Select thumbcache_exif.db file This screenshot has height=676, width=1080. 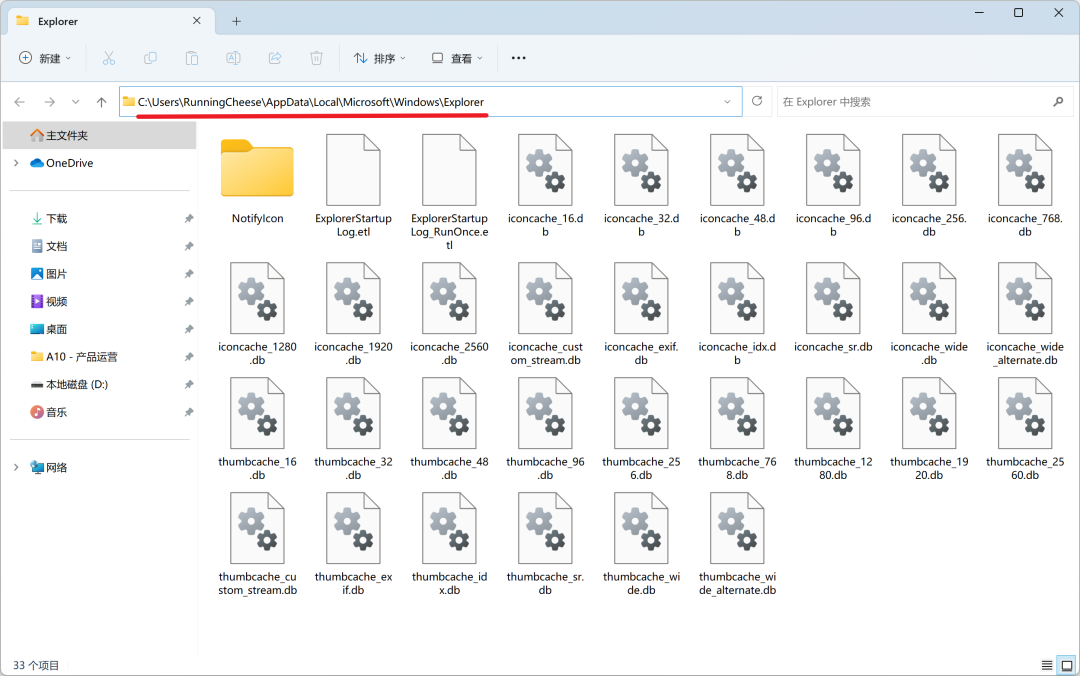point(353,544)
